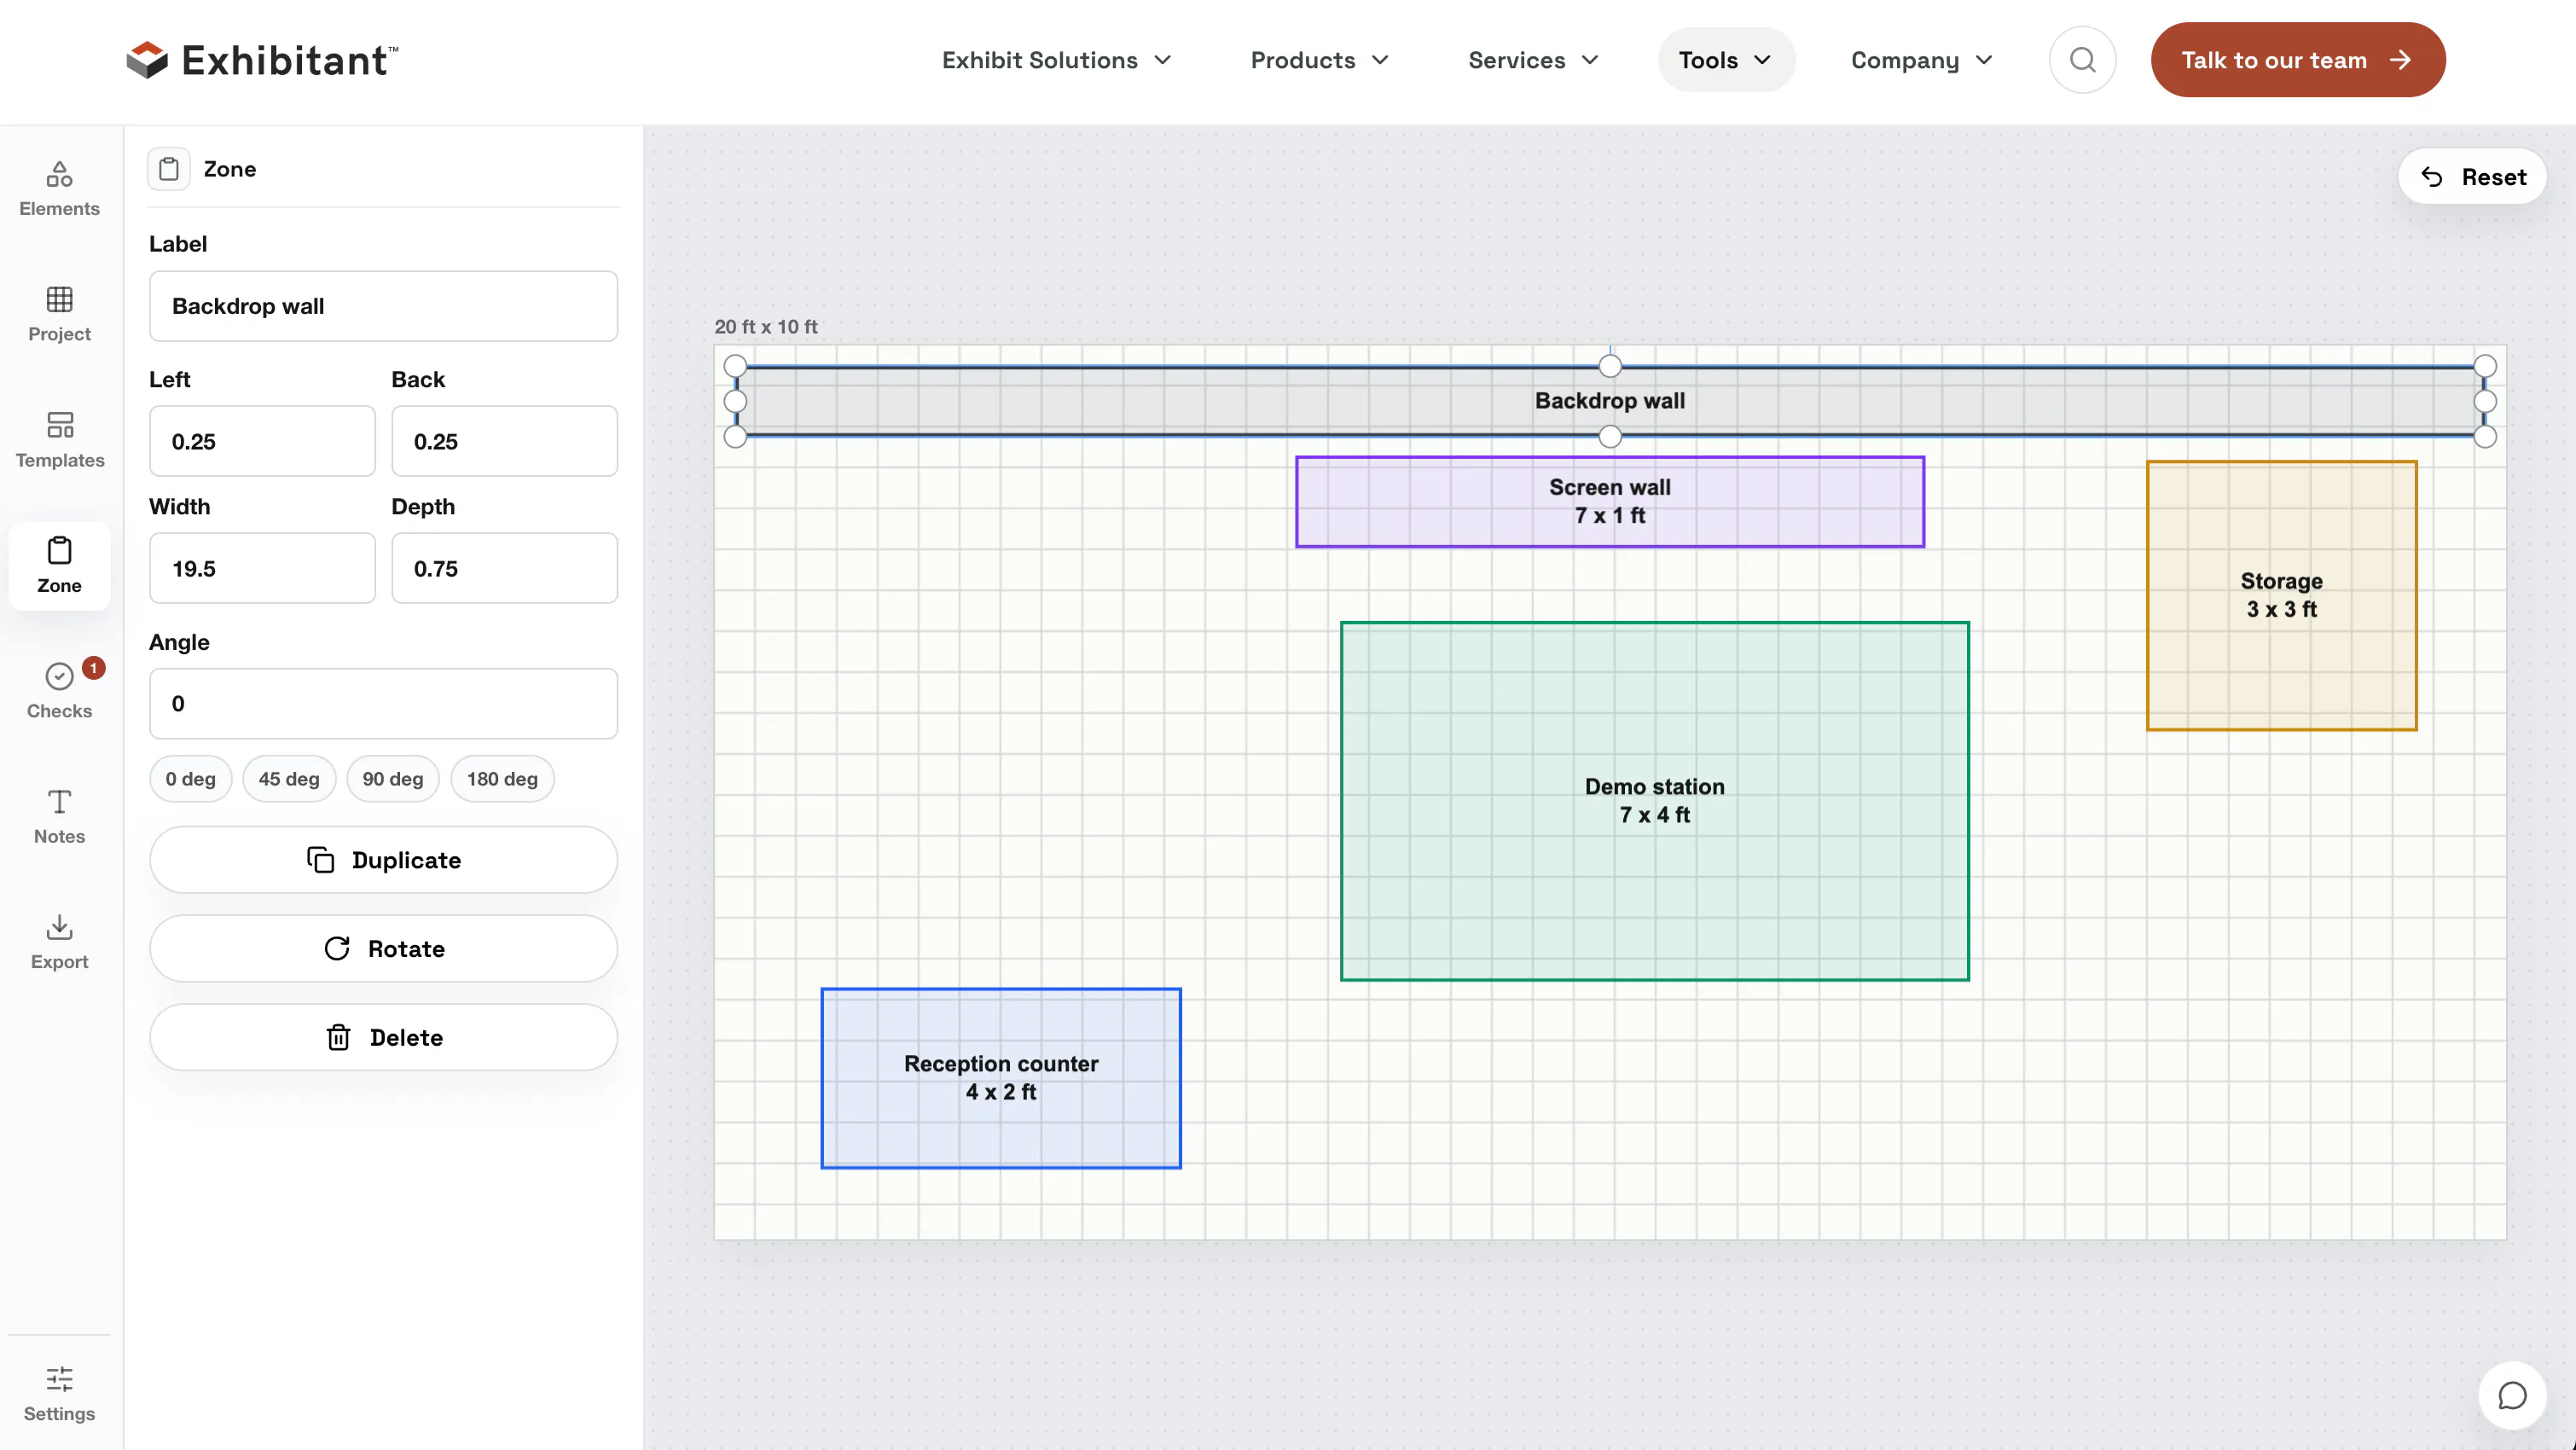Click bottom-center handle of Backdrop wall
This screenshot has width=2576, height=1450.
coord(1609,436)
